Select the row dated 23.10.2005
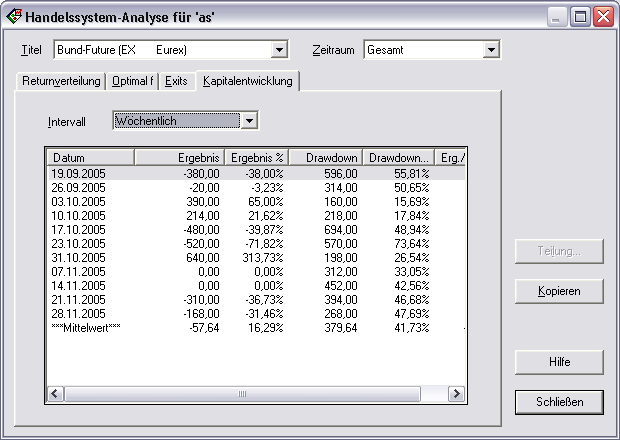Image resolution: width=620 pixels, height=440 pixels. 256,244
